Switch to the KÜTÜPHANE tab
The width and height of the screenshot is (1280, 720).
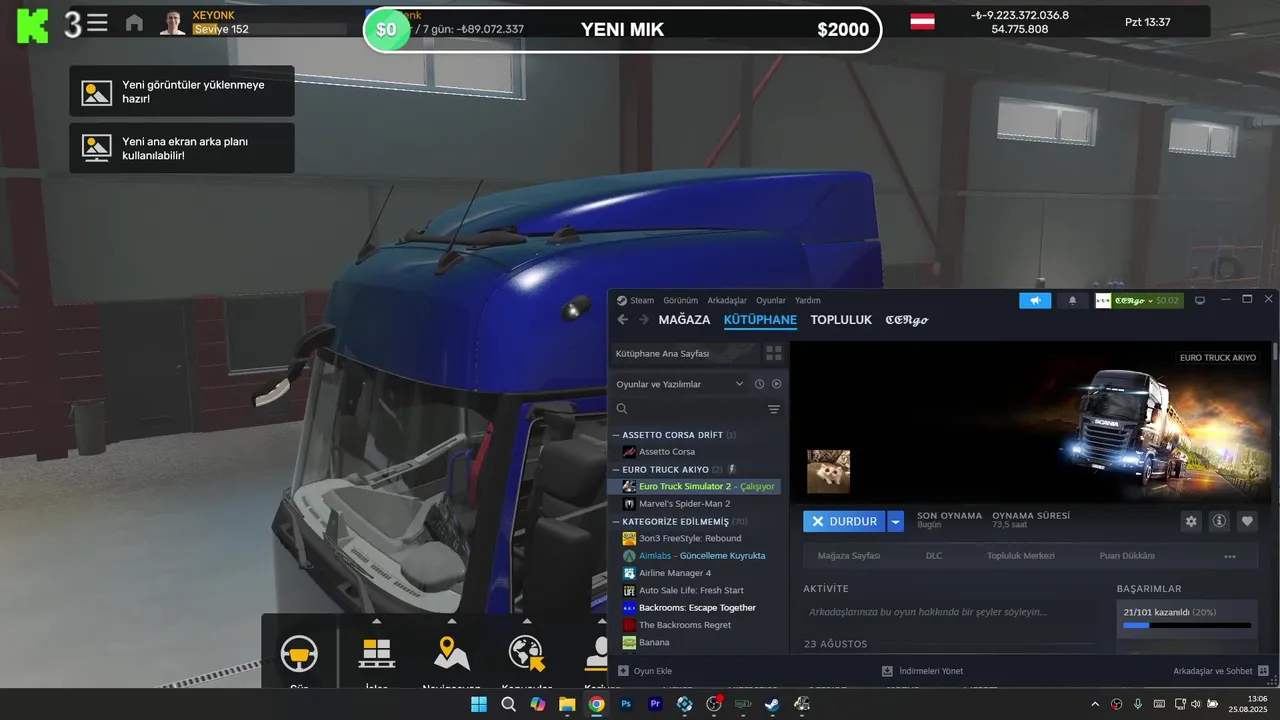[760, 320]
